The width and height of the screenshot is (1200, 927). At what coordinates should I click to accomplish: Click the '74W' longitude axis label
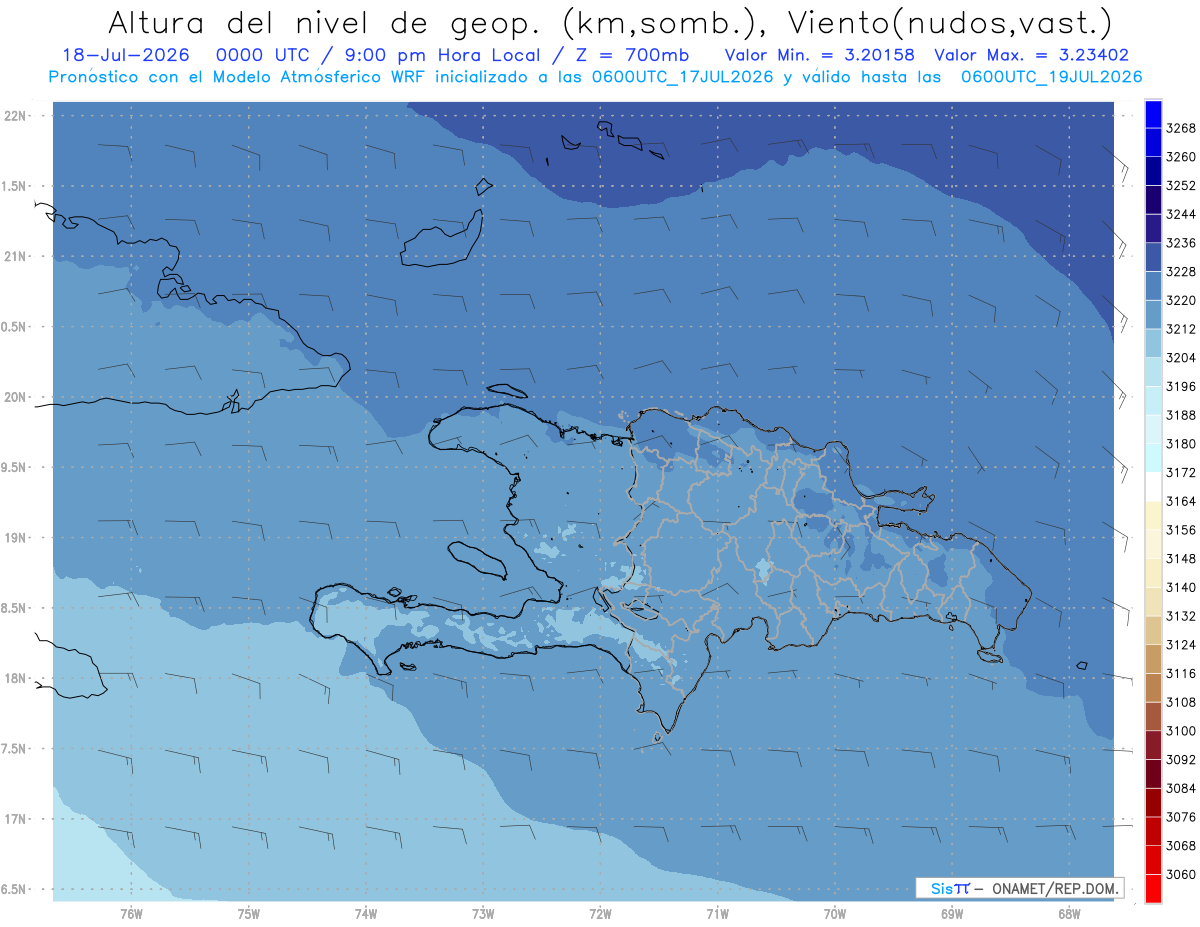point(365,914)
